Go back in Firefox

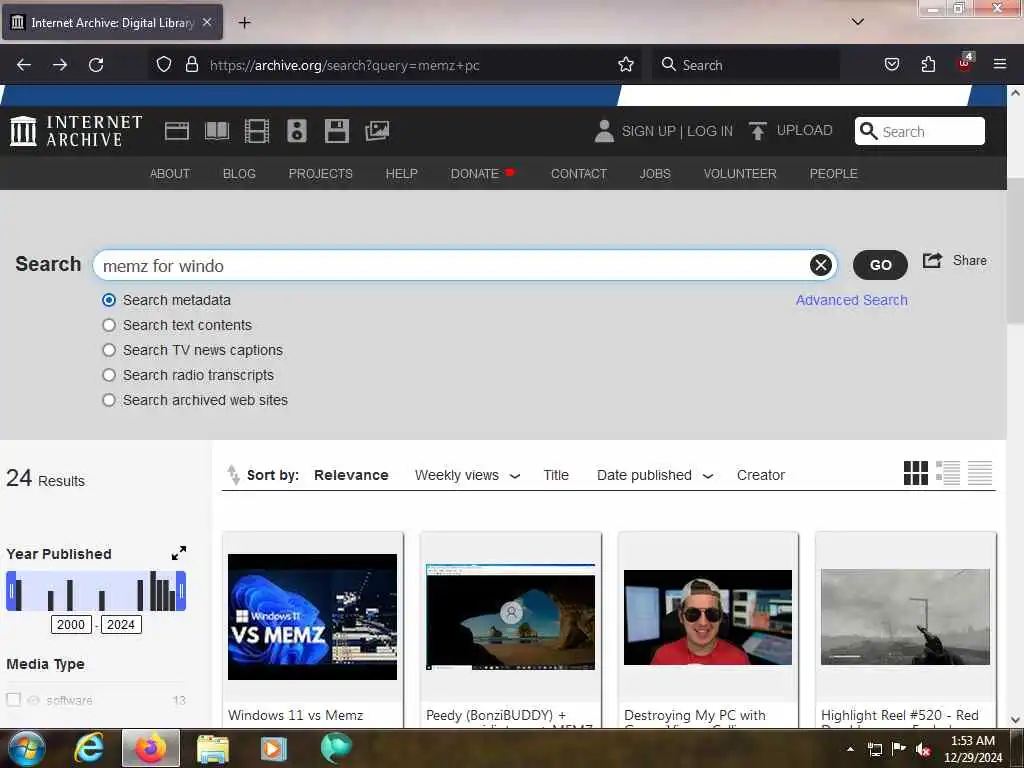click(x=24, y=65)
